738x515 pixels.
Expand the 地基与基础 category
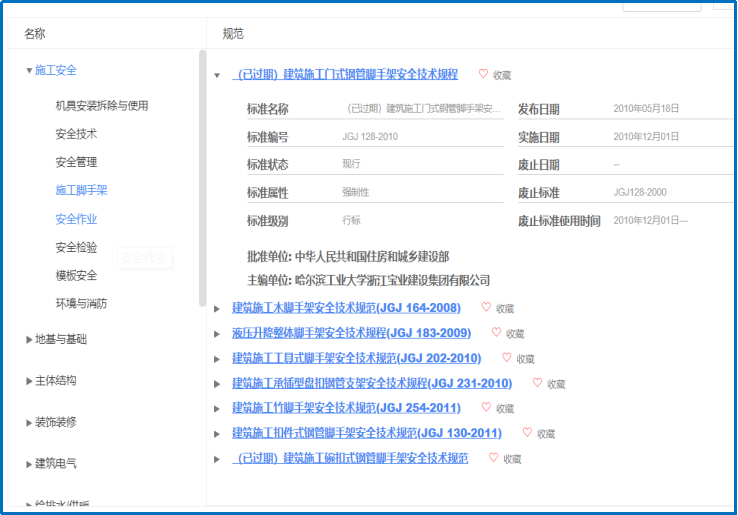click(29, 339)
